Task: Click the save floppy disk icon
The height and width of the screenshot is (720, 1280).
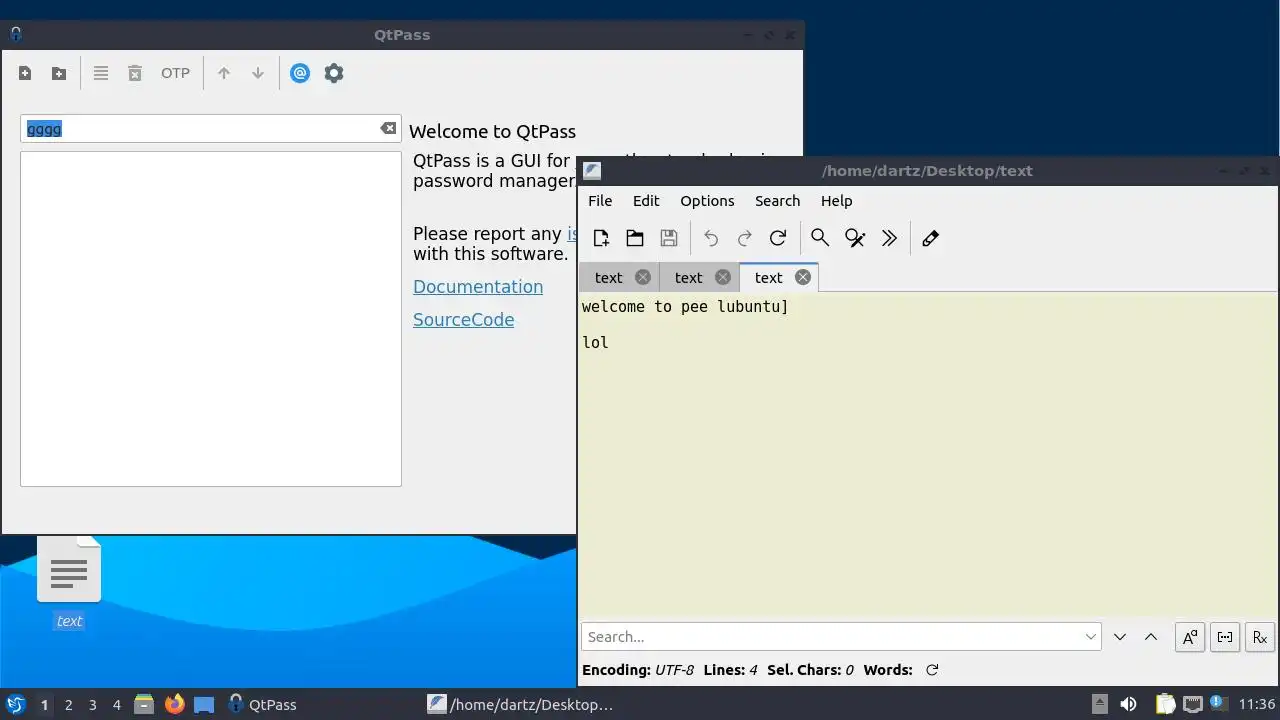Action: click(669, 238)
